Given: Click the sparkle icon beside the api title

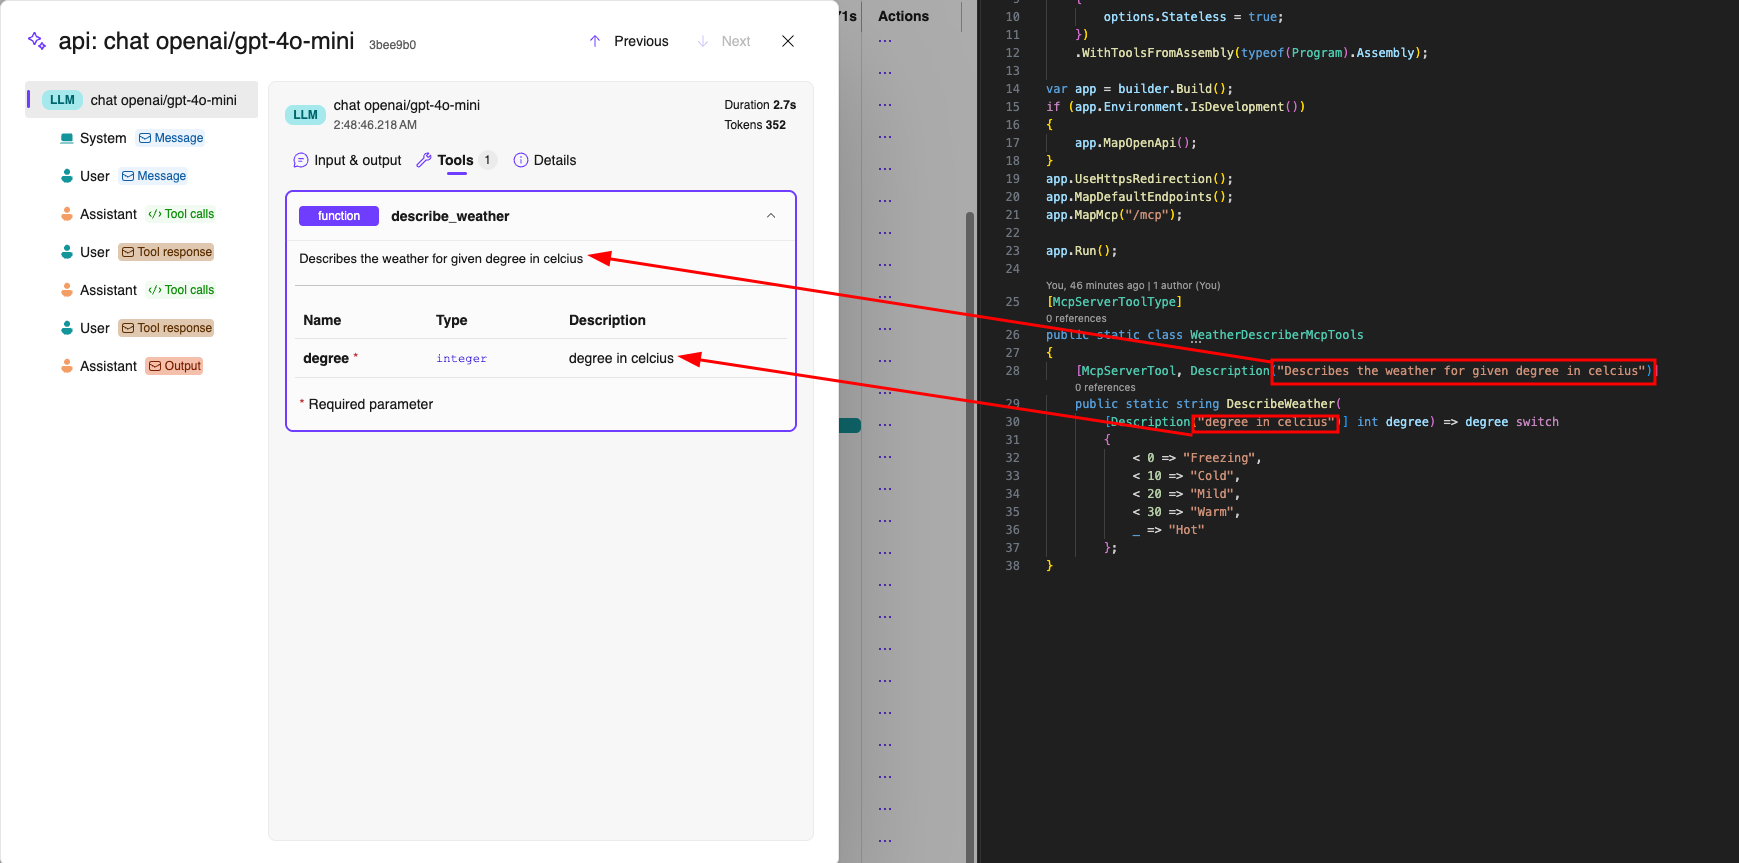Looking at the screenshot, I should point(37,41).
